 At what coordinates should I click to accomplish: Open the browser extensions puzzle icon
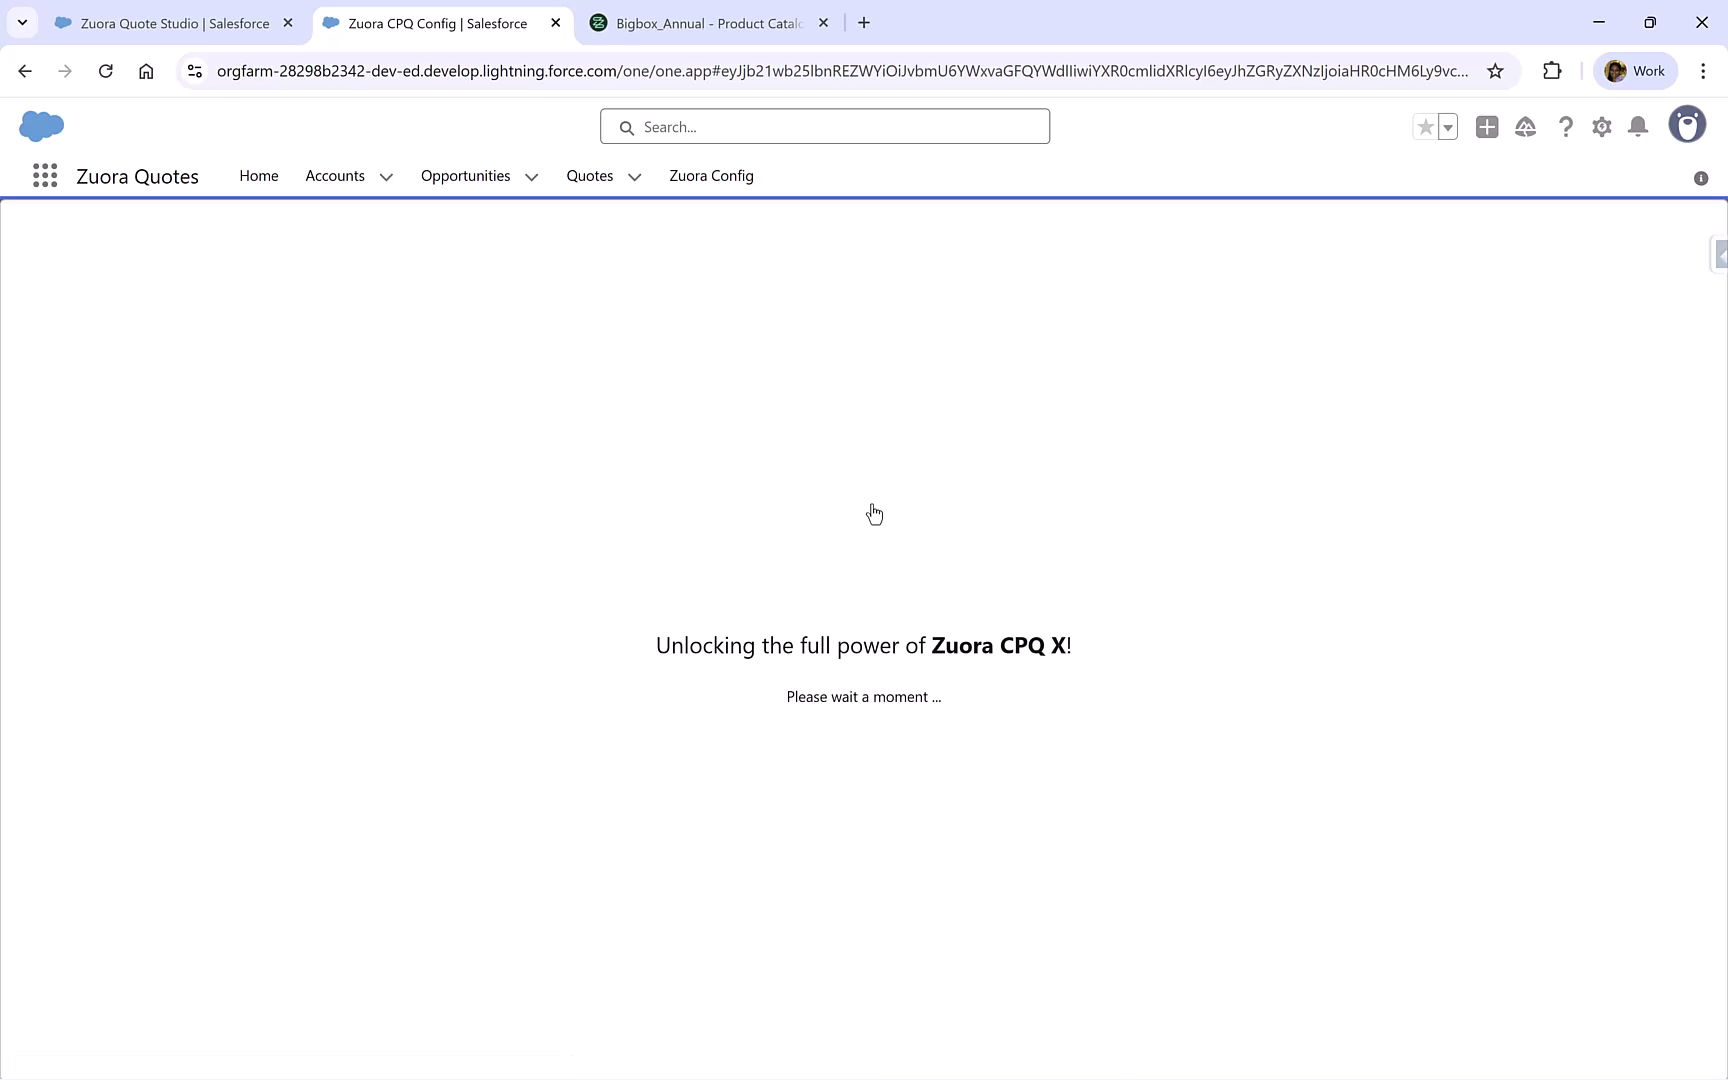coord(1552,70)
